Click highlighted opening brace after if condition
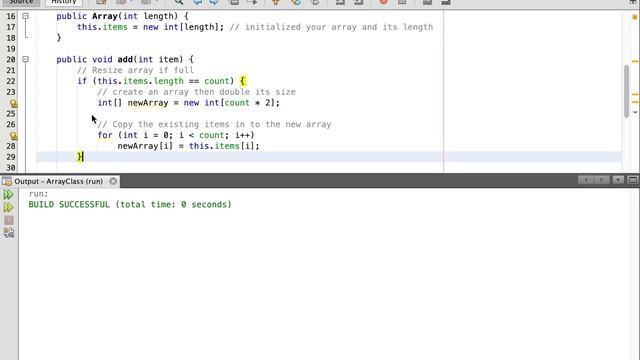Image resolution: width=640 pixels, height=360 pixels. [243, 81]
